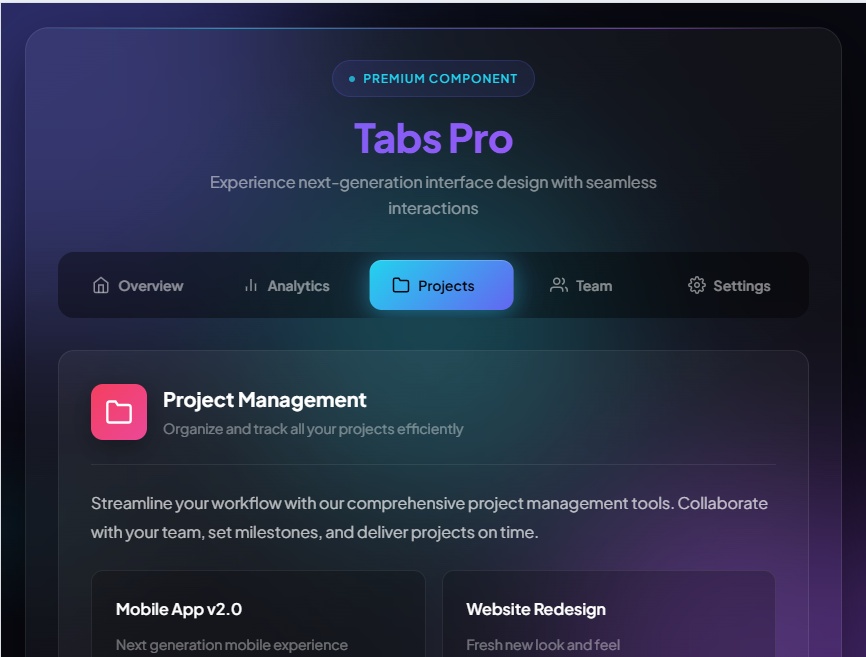Open the Mobile App v2.0 project card
This screenshot has width=866, height=657.
pyautogui.click(x=258, y=614)
